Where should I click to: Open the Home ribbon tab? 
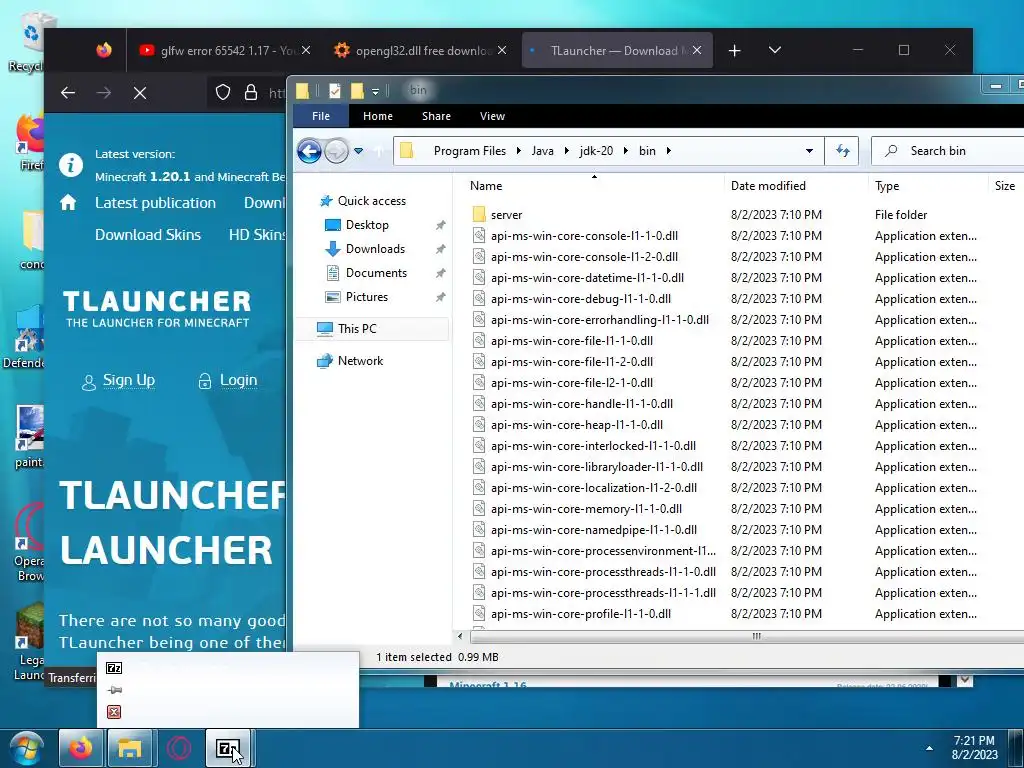[x=377, y=116]
